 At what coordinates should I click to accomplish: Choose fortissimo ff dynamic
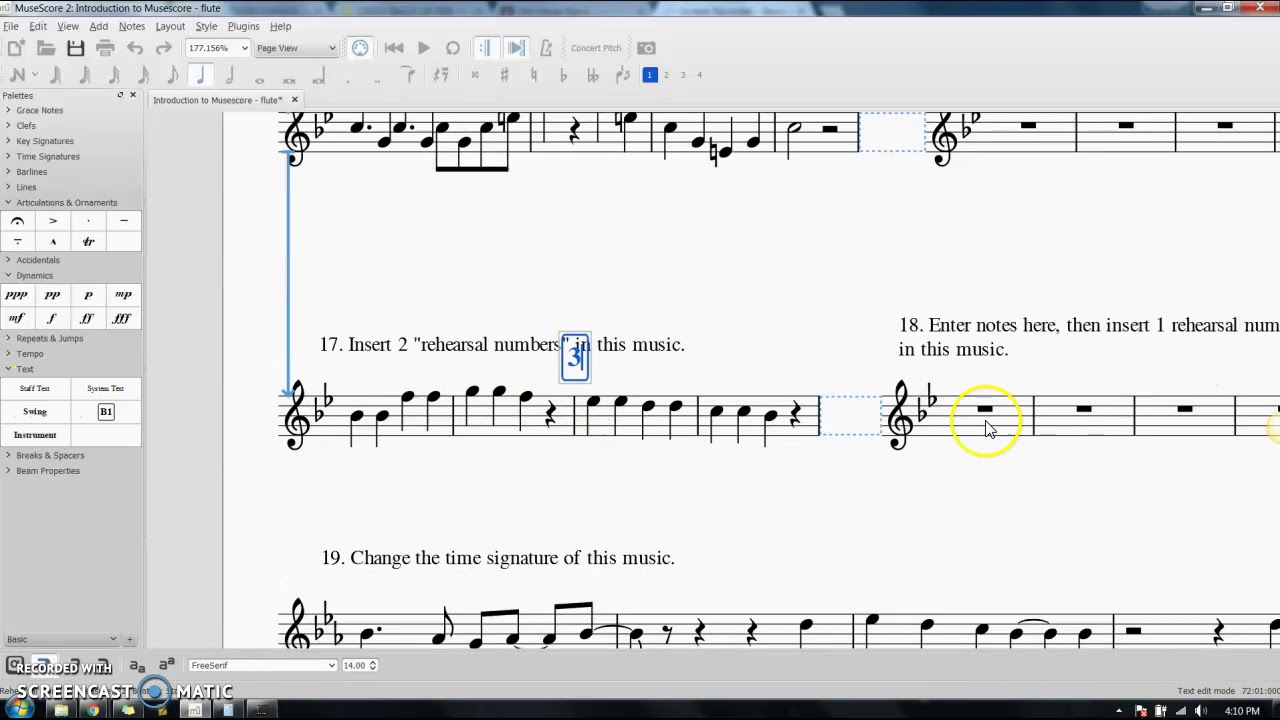(x=87, y=318)
